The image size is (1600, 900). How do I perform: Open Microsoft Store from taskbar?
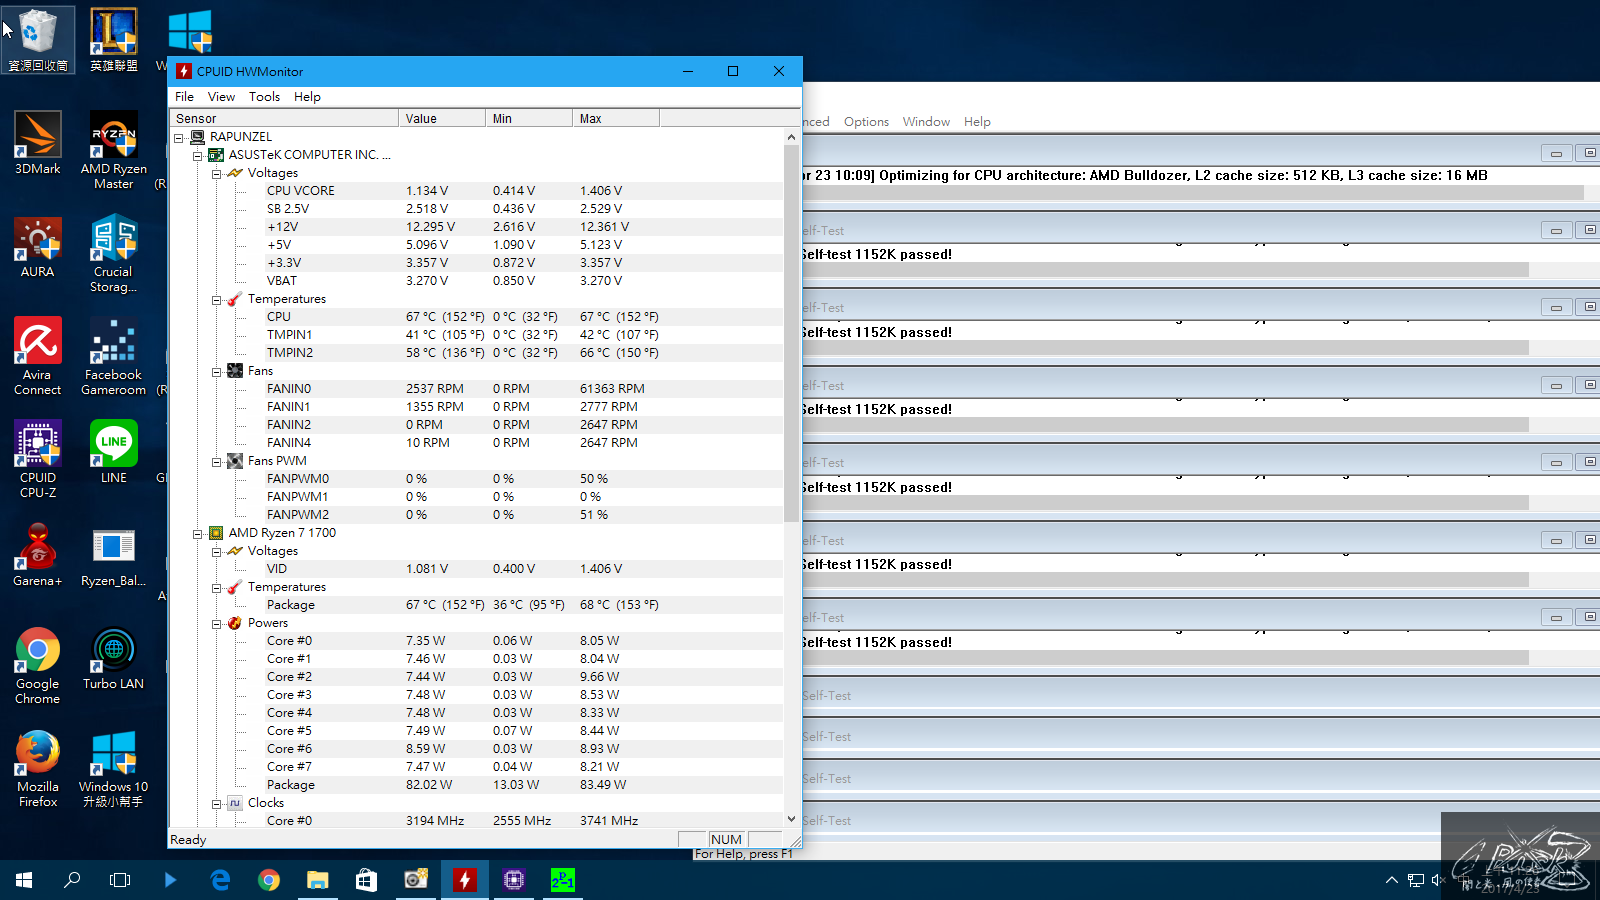point(366,880)
